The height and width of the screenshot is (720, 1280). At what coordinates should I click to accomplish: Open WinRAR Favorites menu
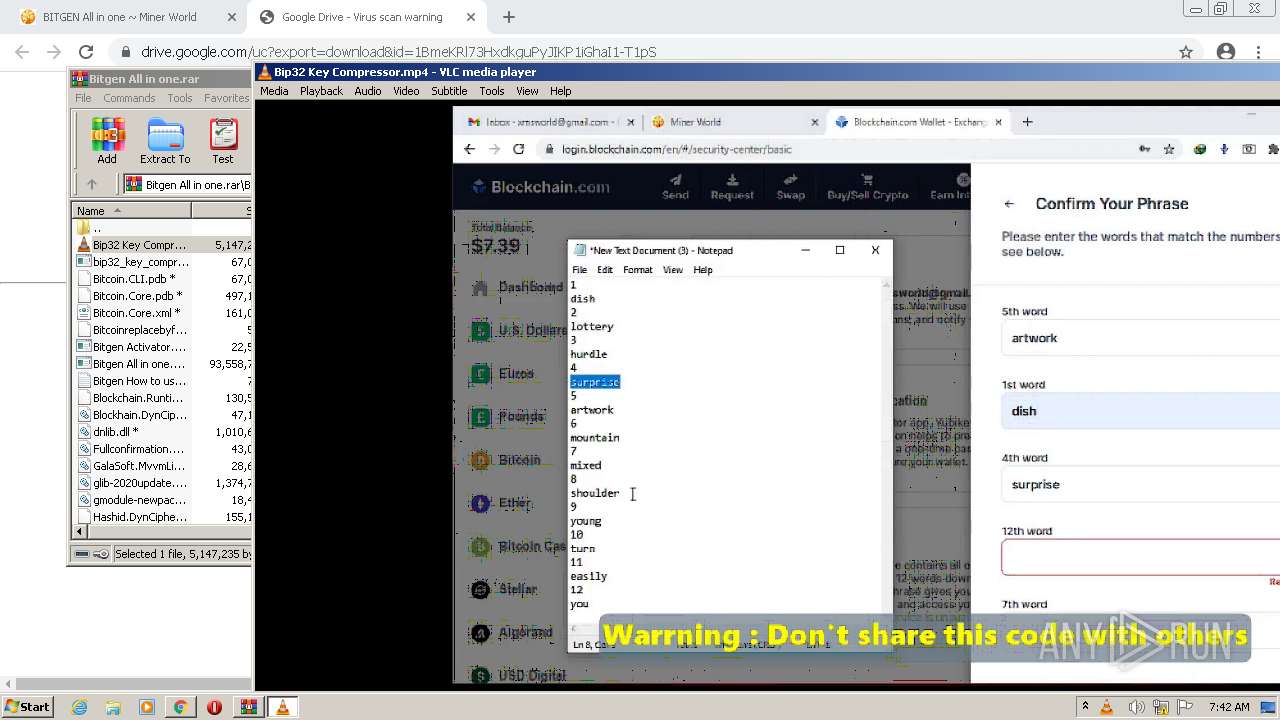(x=227, y=98)
